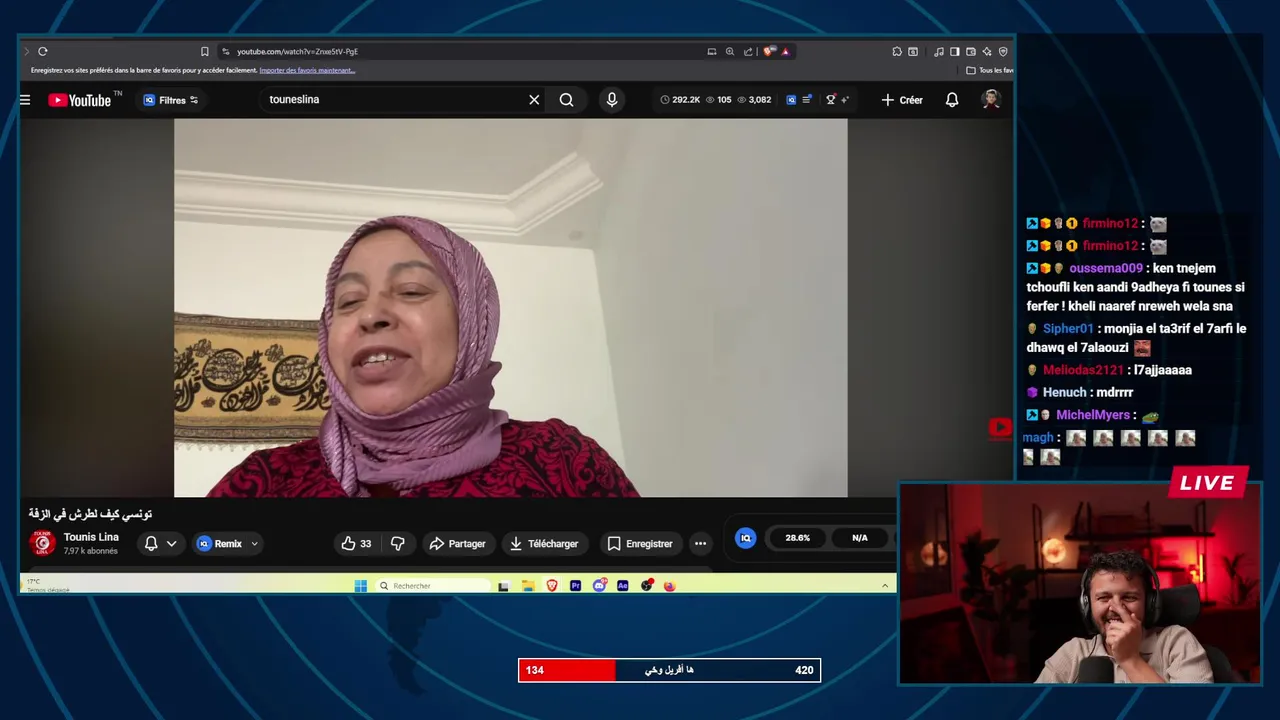Open the Windows Start menu
Image resolution: width=1280 pixels, height=720 pixels.
coord(361,586)
